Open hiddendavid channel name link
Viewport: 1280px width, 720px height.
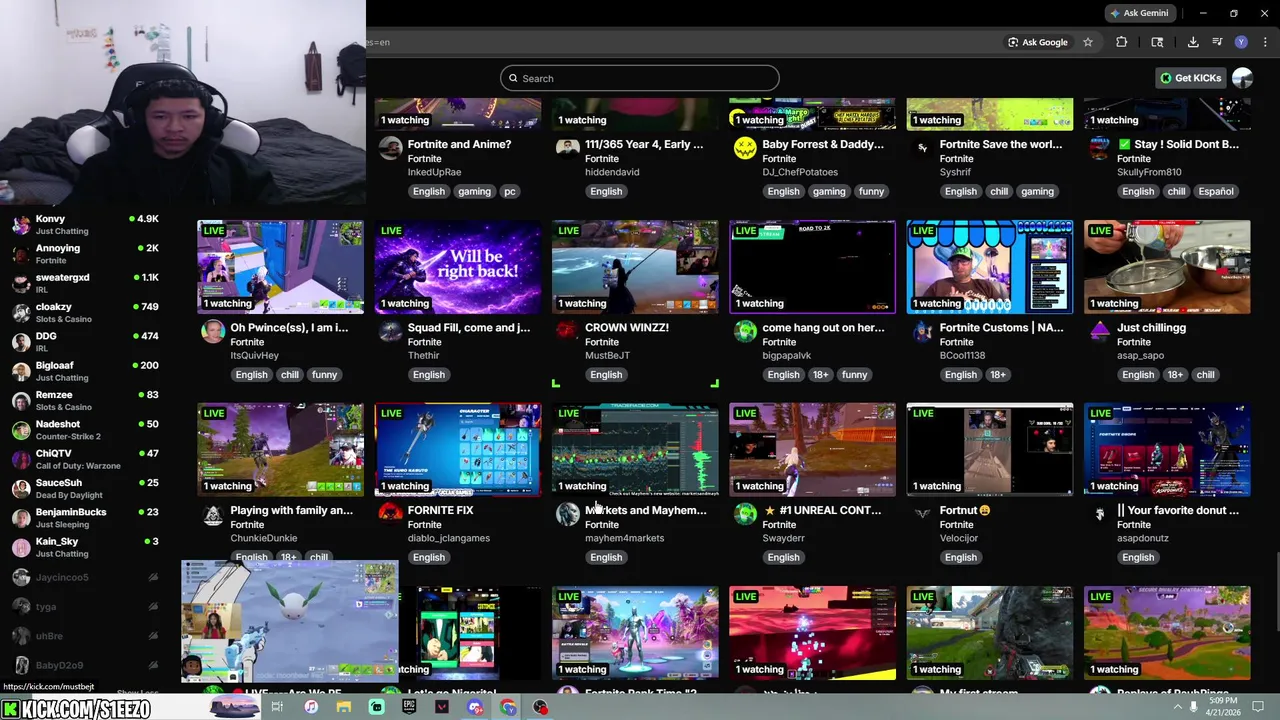coord(612,172)
